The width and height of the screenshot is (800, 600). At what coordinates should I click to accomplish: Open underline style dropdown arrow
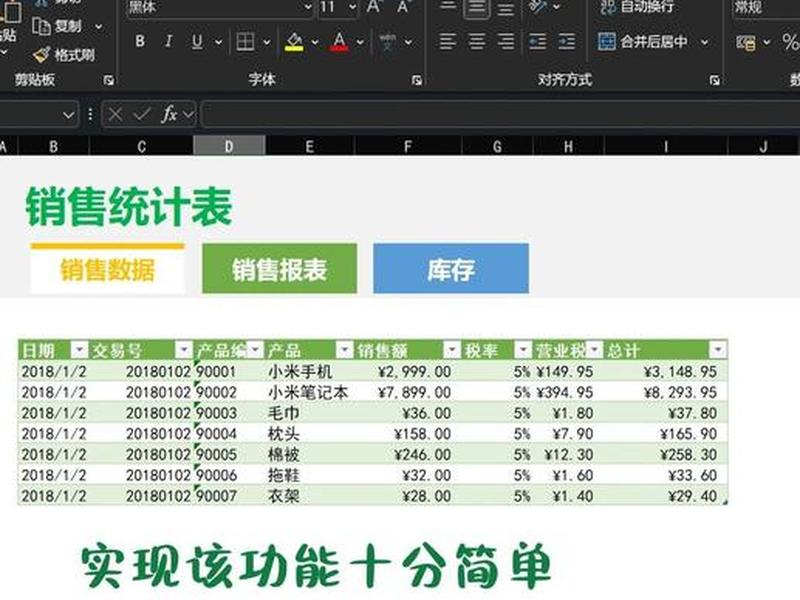coord(218,42)
